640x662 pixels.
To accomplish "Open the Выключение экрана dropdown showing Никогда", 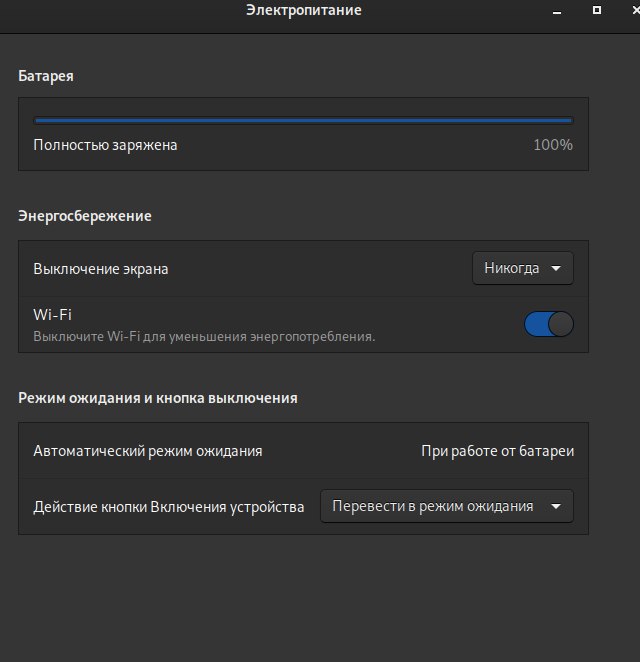I will pos(523,268).
